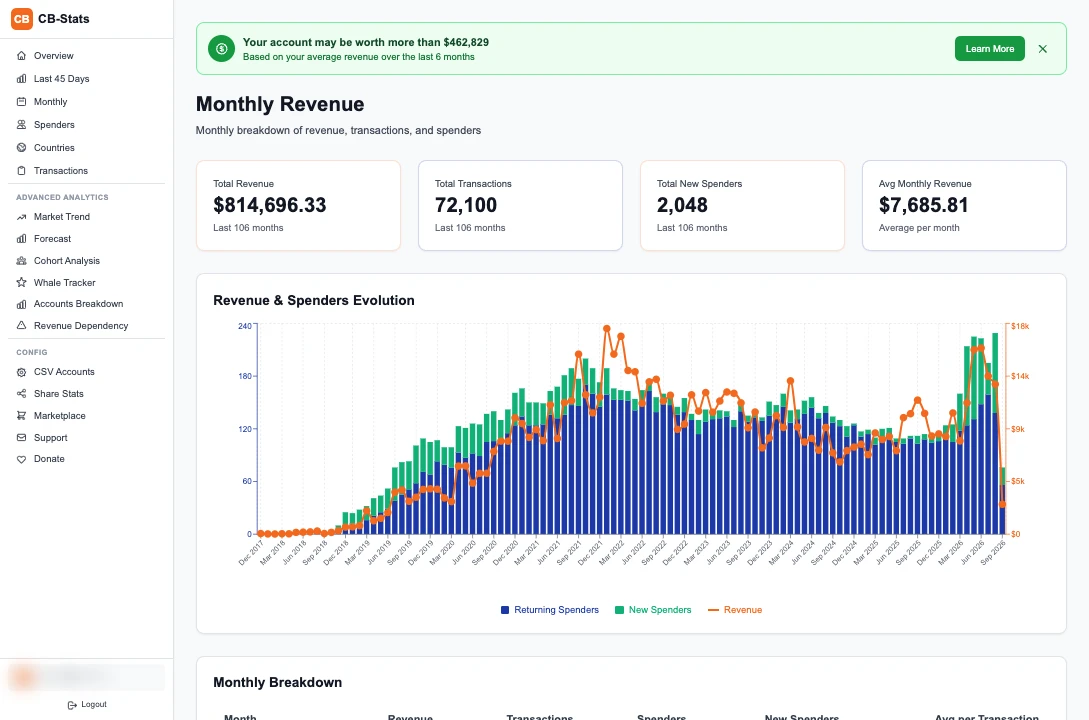Screen dimensions: 1089x720
Task: Click the Market Trend arrow icon
Action: tap(22, 217)
